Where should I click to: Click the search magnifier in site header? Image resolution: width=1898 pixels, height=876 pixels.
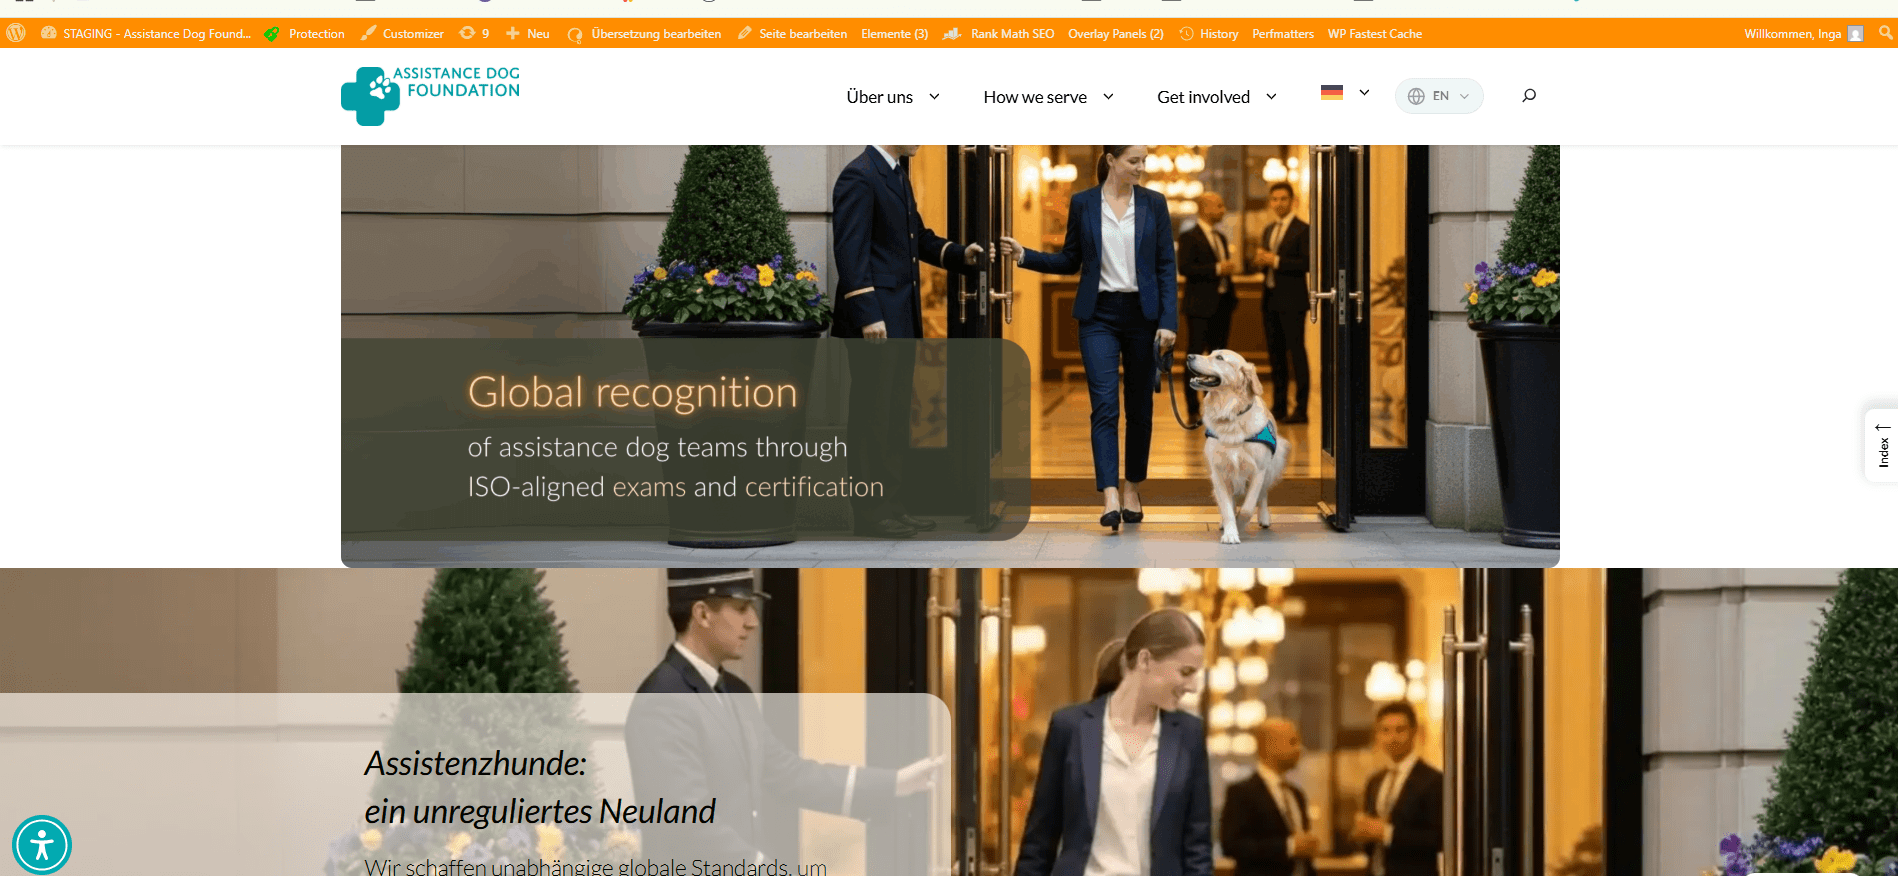(x=1529, y=96)
